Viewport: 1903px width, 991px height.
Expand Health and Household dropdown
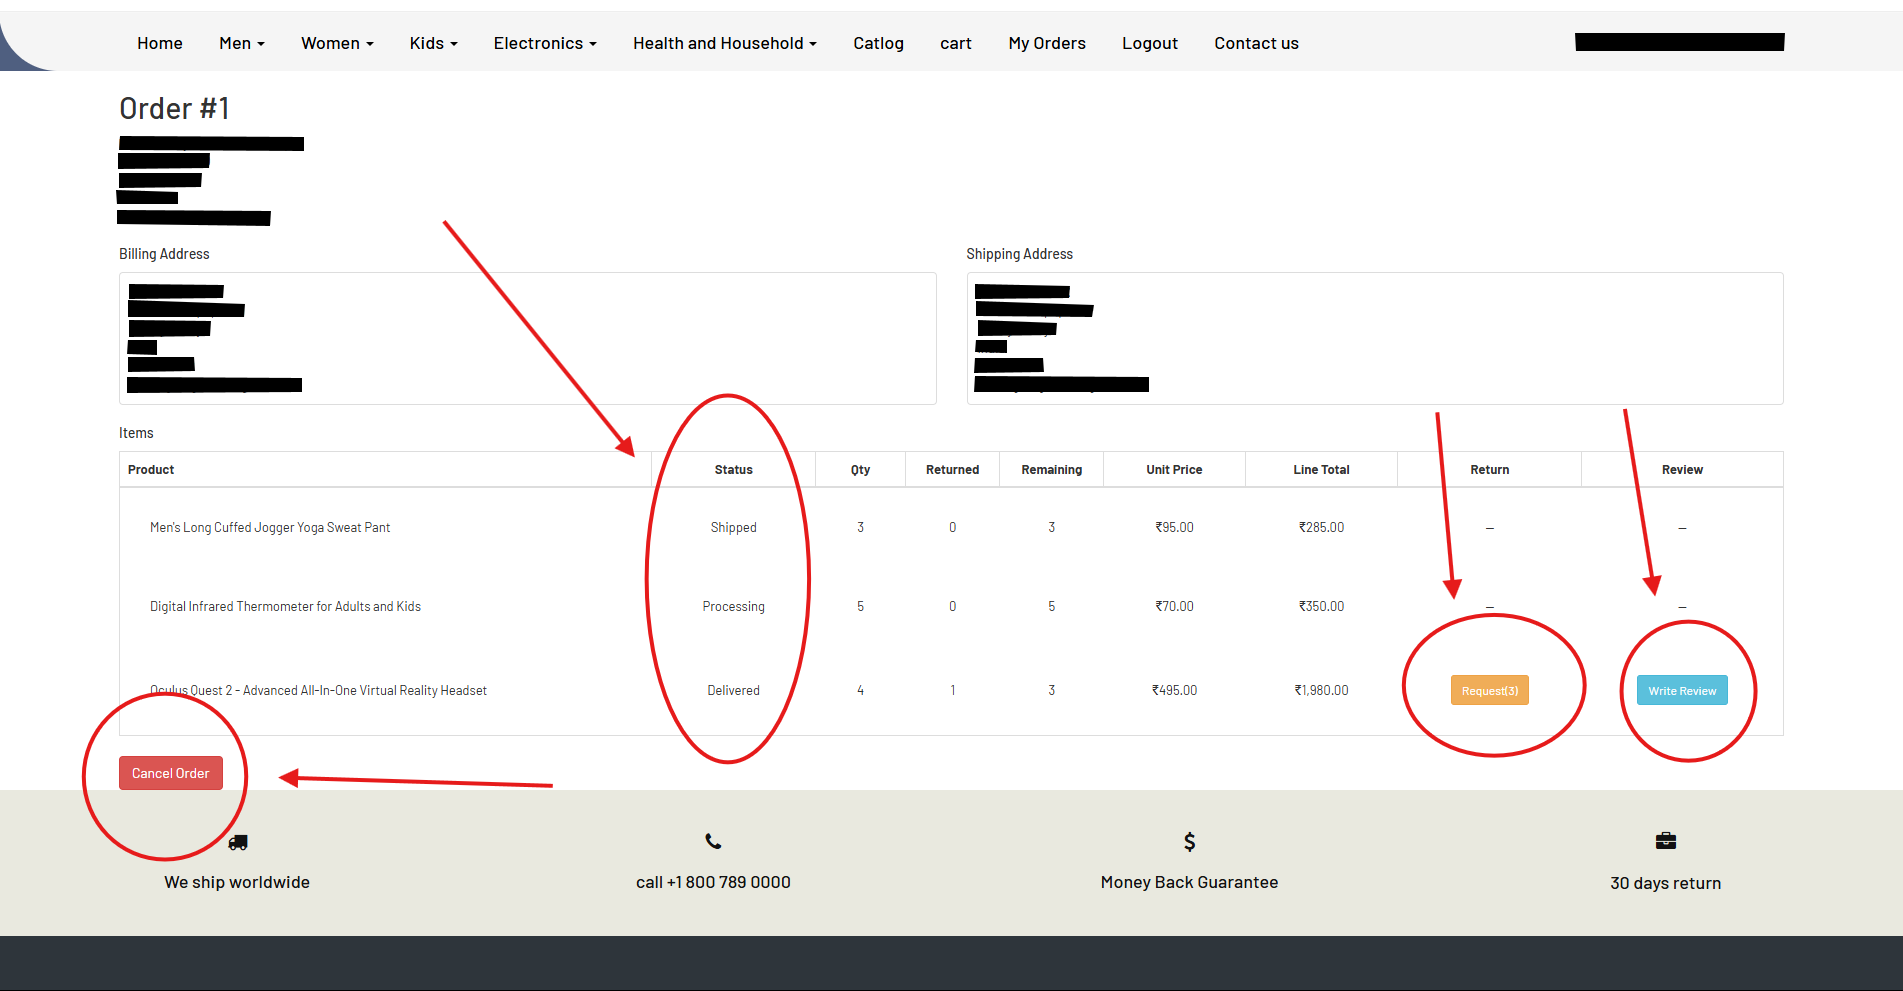724,43
